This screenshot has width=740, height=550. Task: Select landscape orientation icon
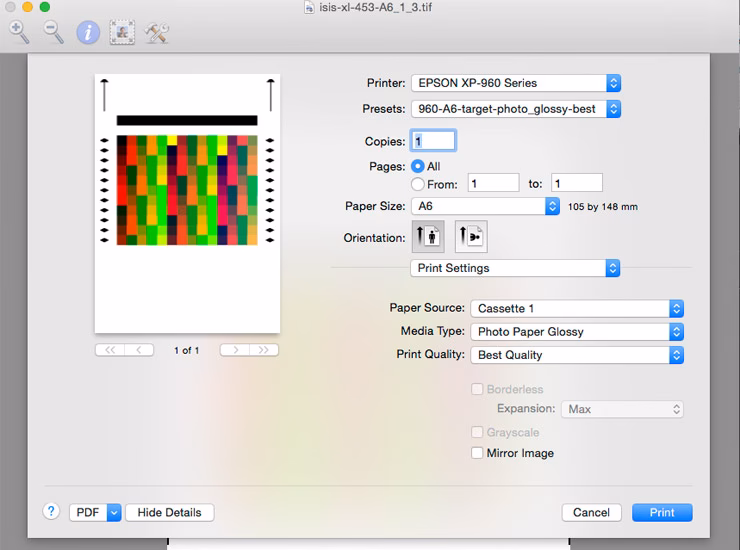470,237
